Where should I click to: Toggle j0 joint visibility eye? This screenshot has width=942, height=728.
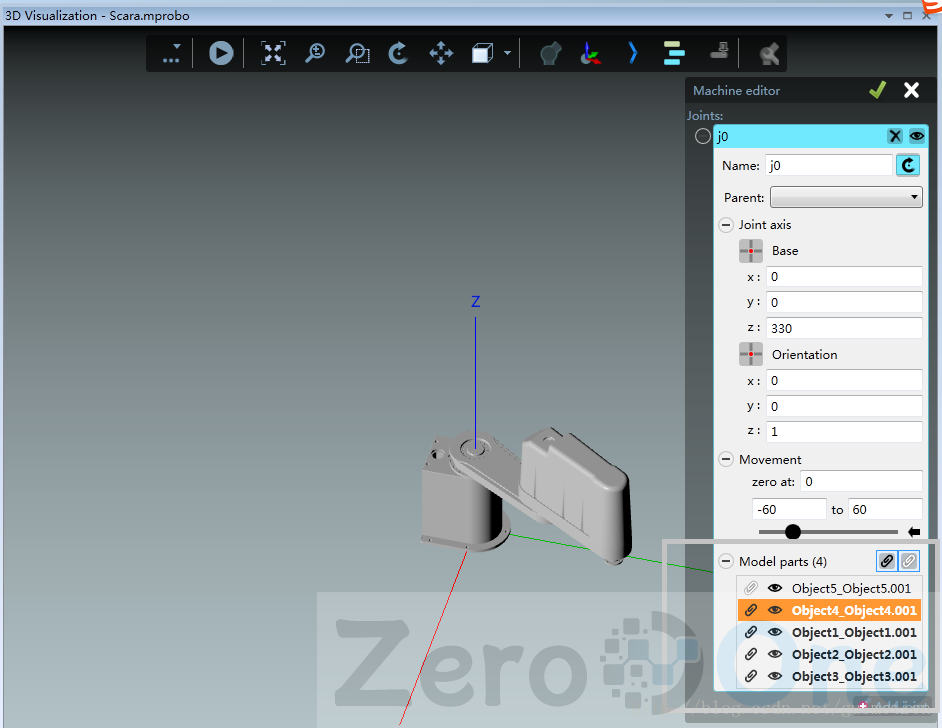coord(916,136)
